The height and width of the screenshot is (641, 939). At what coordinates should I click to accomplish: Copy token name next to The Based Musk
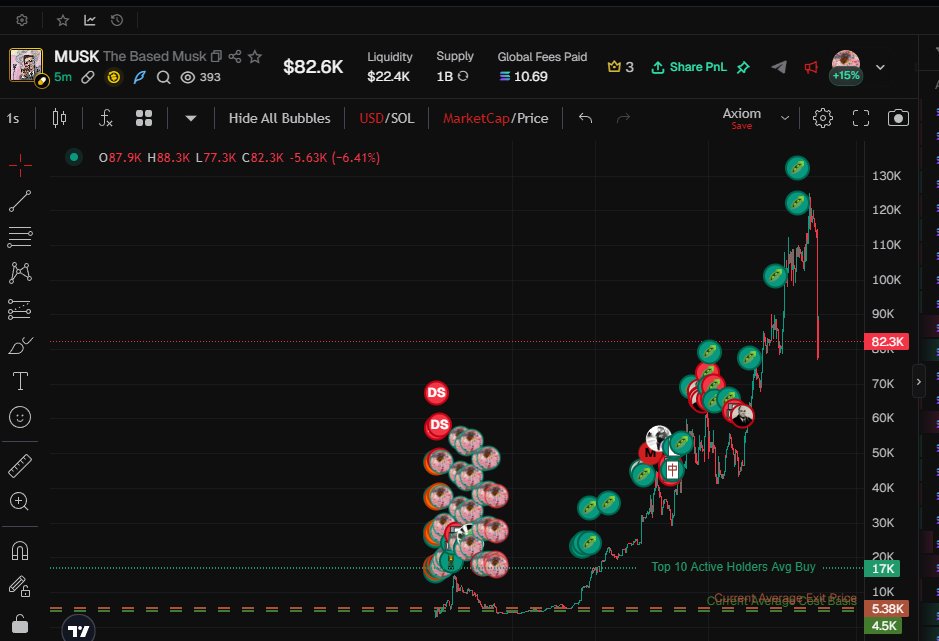click(x=216, y=56)
